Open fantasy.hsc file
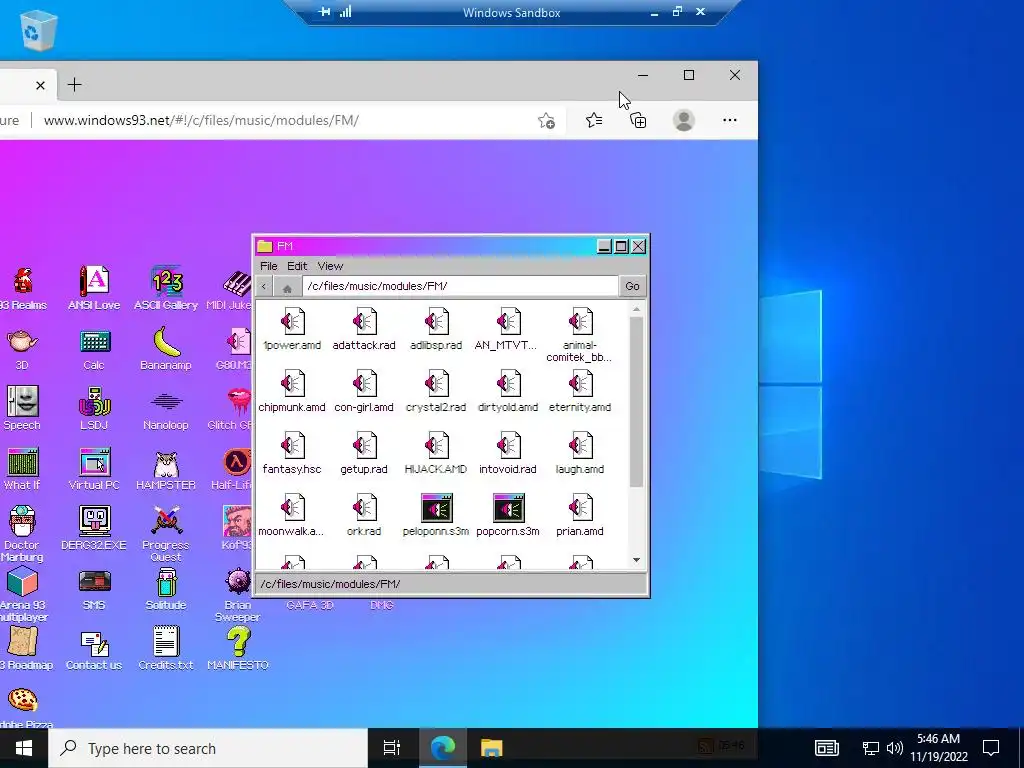 [x=292, y=453]
